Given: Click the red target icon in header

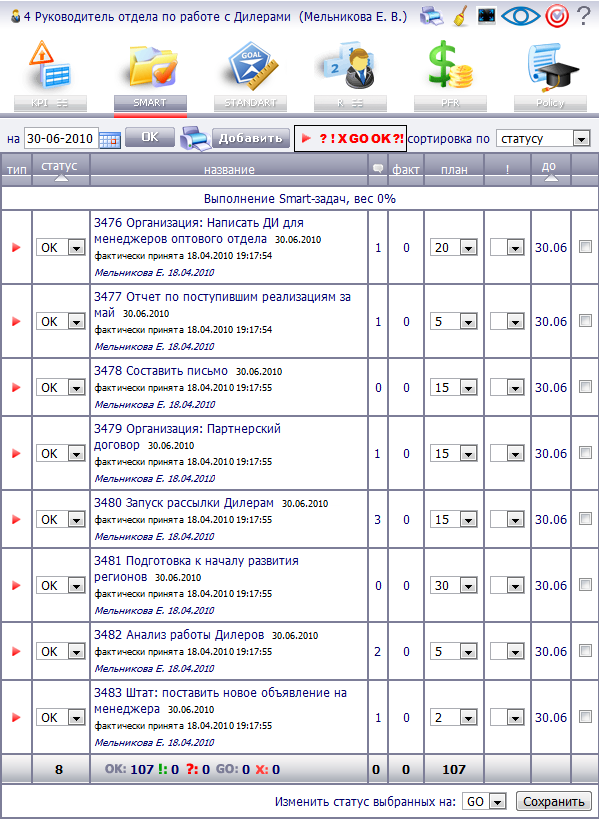Looking at the screenshot, I should click(557, 17).
